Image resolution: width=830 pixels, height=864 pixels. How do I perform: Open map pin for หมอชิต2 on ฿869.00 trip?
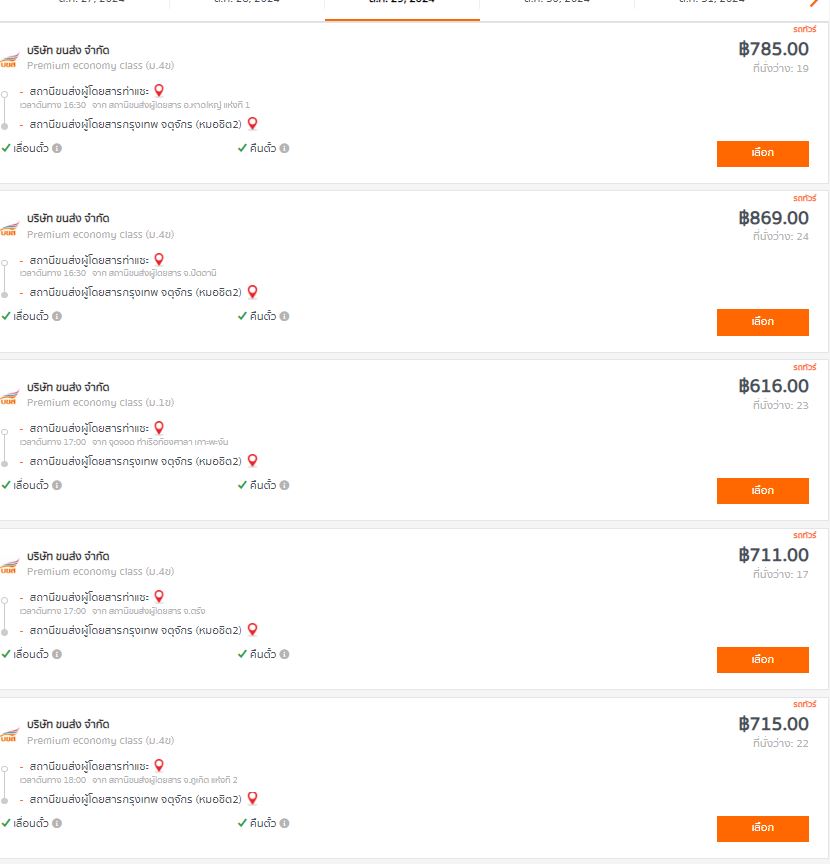(252, 292)
